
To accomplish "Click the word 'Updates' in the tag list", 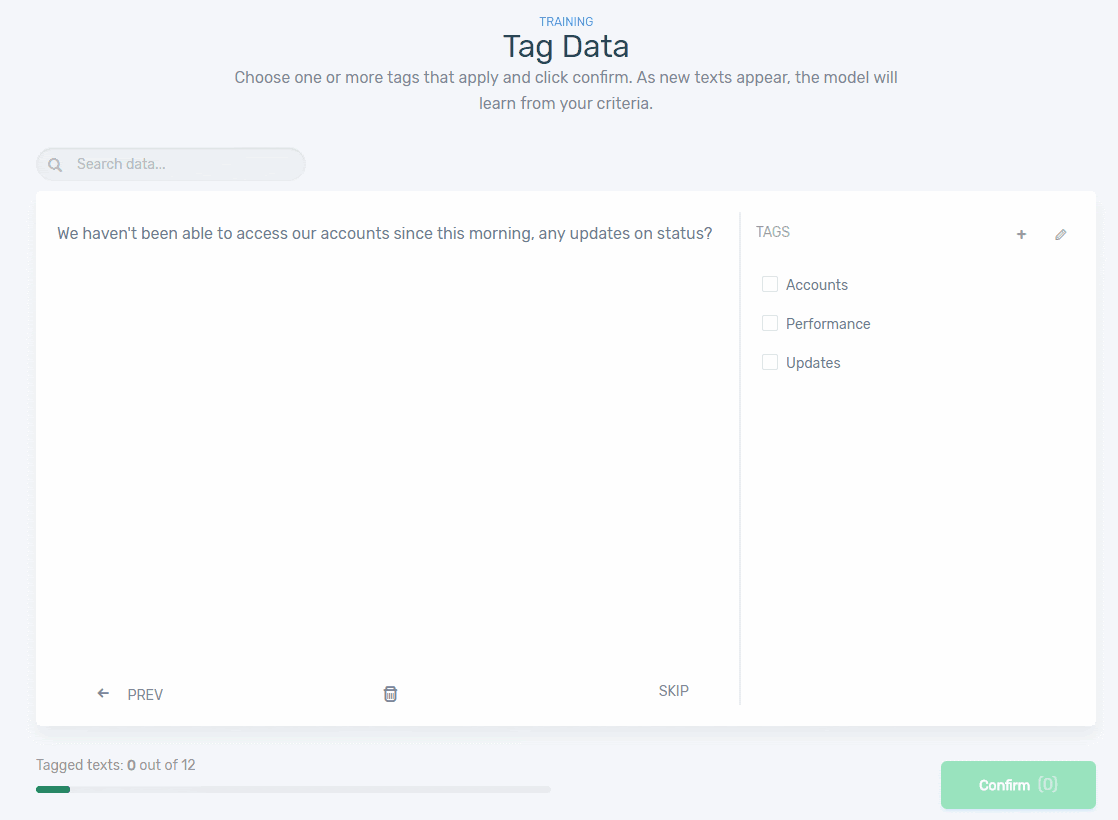I will [x=813, y=363].
